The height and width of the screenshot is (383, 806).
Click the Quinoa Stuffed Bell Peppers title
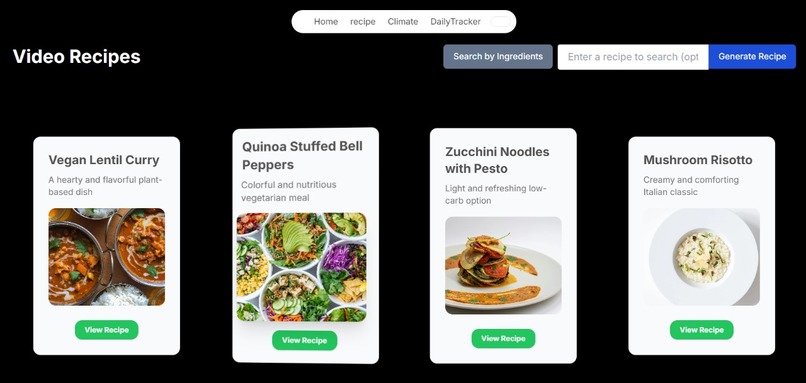point(302,155)
